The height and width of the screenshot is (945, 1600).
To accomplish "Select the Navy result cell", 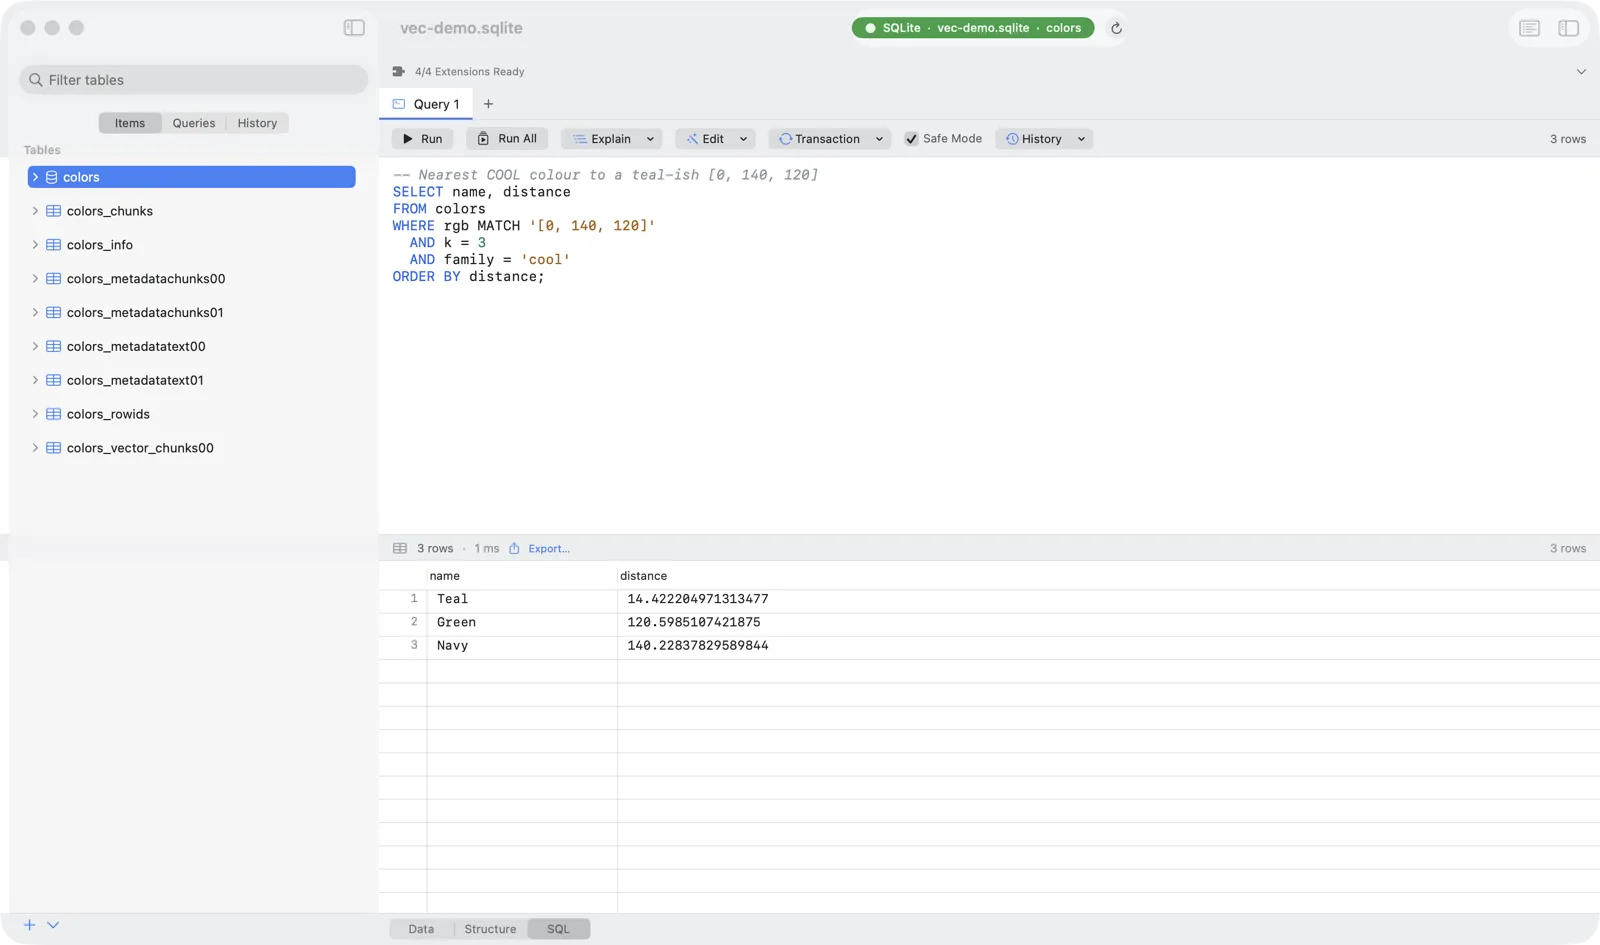I will click(x=522, y=645).
